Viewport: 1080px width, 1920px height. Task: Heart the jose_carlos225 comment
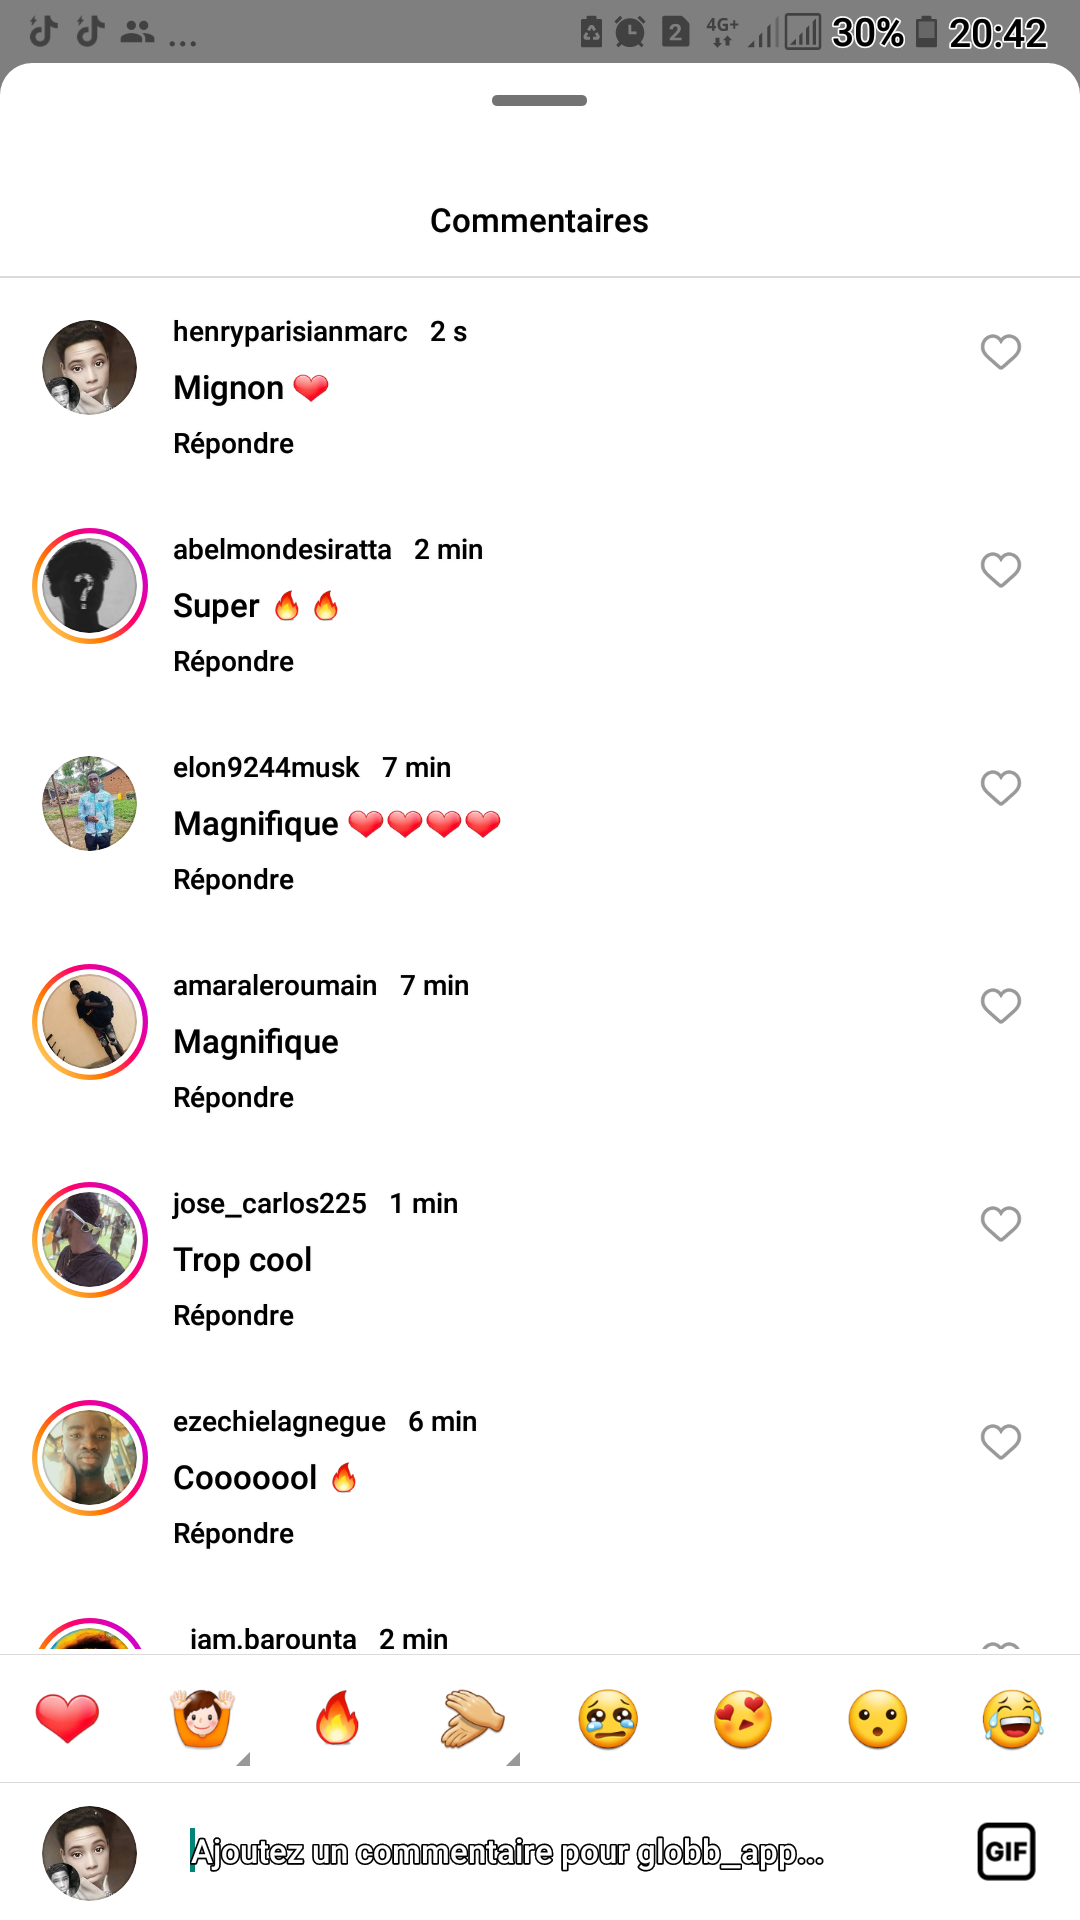point(1000,1224)
